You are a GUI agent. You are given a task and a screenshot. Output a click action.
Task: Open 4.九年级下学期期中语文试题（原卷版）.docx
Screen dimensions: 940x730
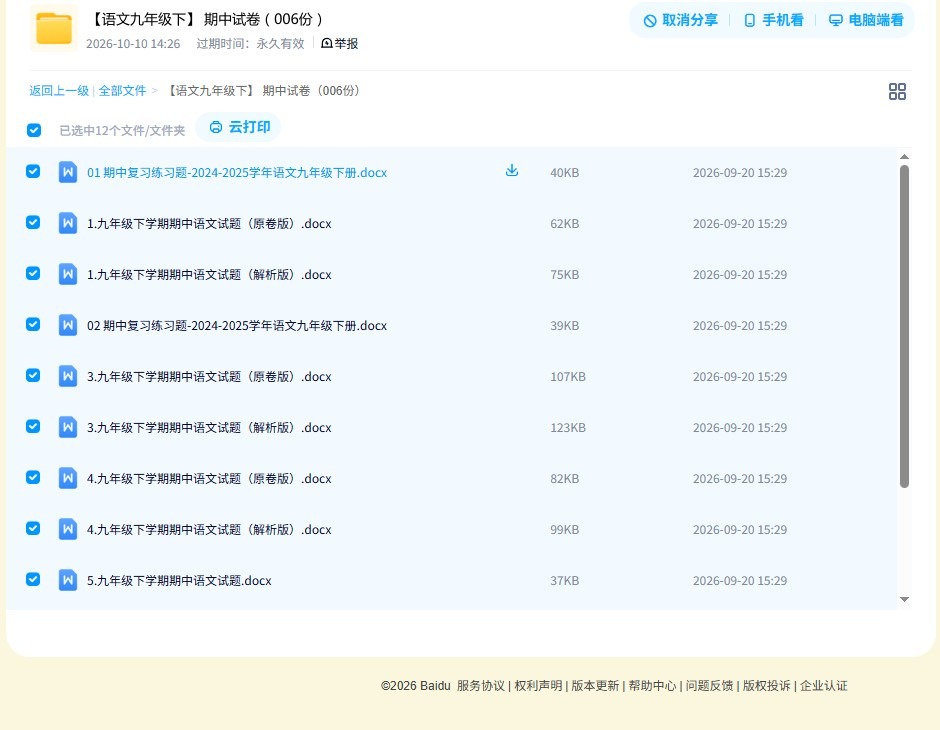209,478
